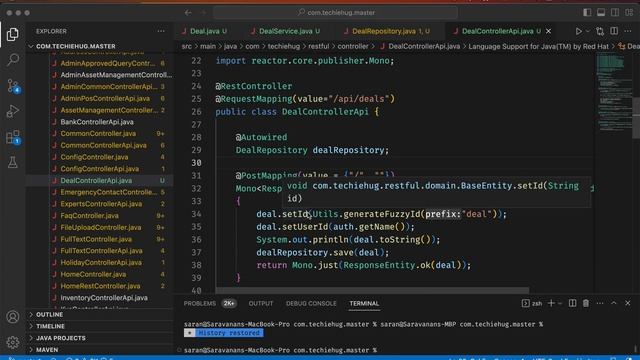The height and width of the screenshot is (360, 640).
Task: Click 'Language Support for Java(TM)' breadcrumb
Action: click(x=538, y=47)
